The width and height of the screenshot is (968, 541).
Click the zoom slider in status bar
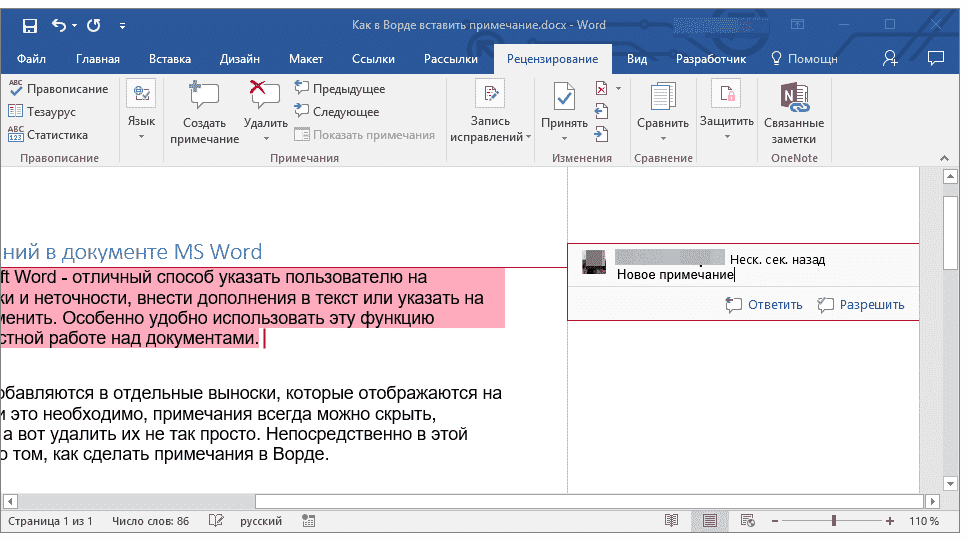[x=834, y=521]
